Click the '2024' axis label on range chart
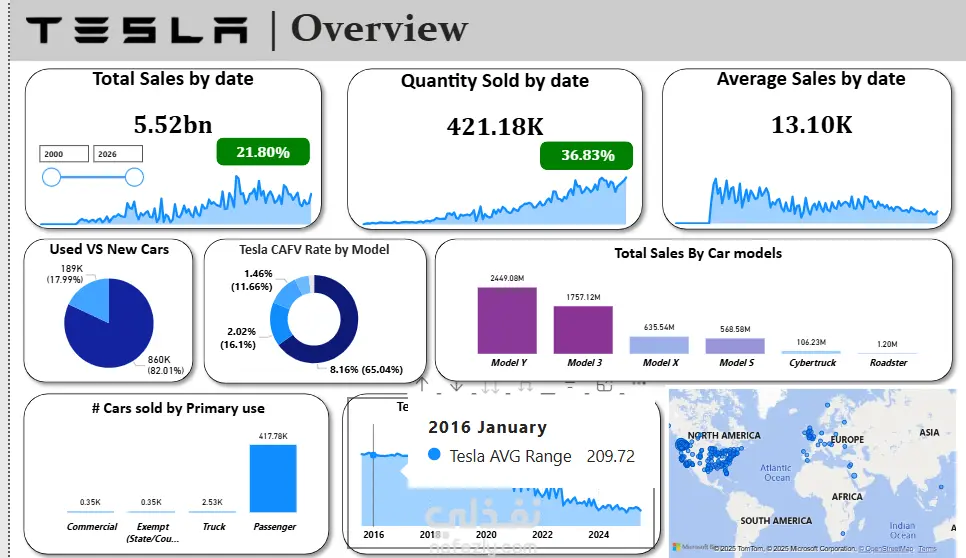This screenshot has height=558, width=966. [598, 535]
